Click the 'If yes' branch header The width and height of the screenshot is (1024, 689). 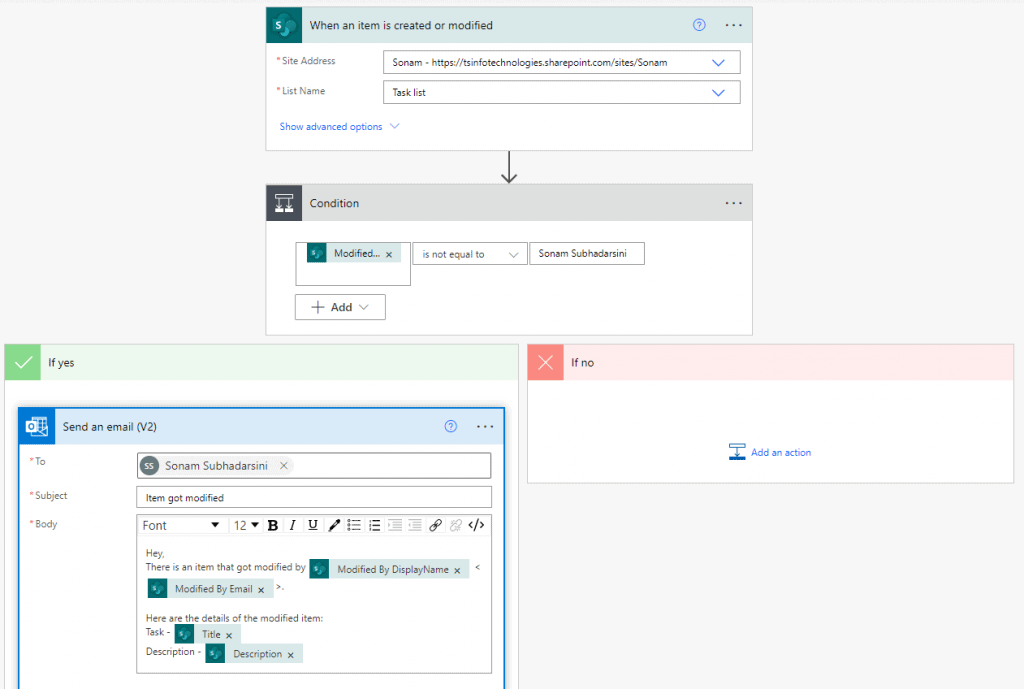(x=261, y=362)
